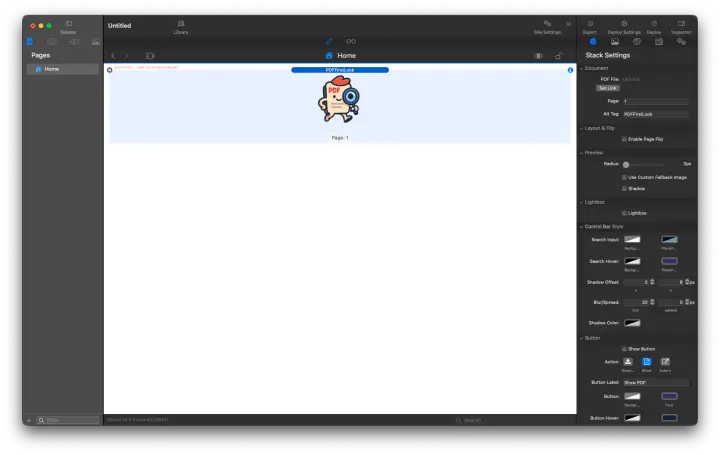Click the Set Link button
The width and height of the screenshot is (720, 455).
coord(608,88)
